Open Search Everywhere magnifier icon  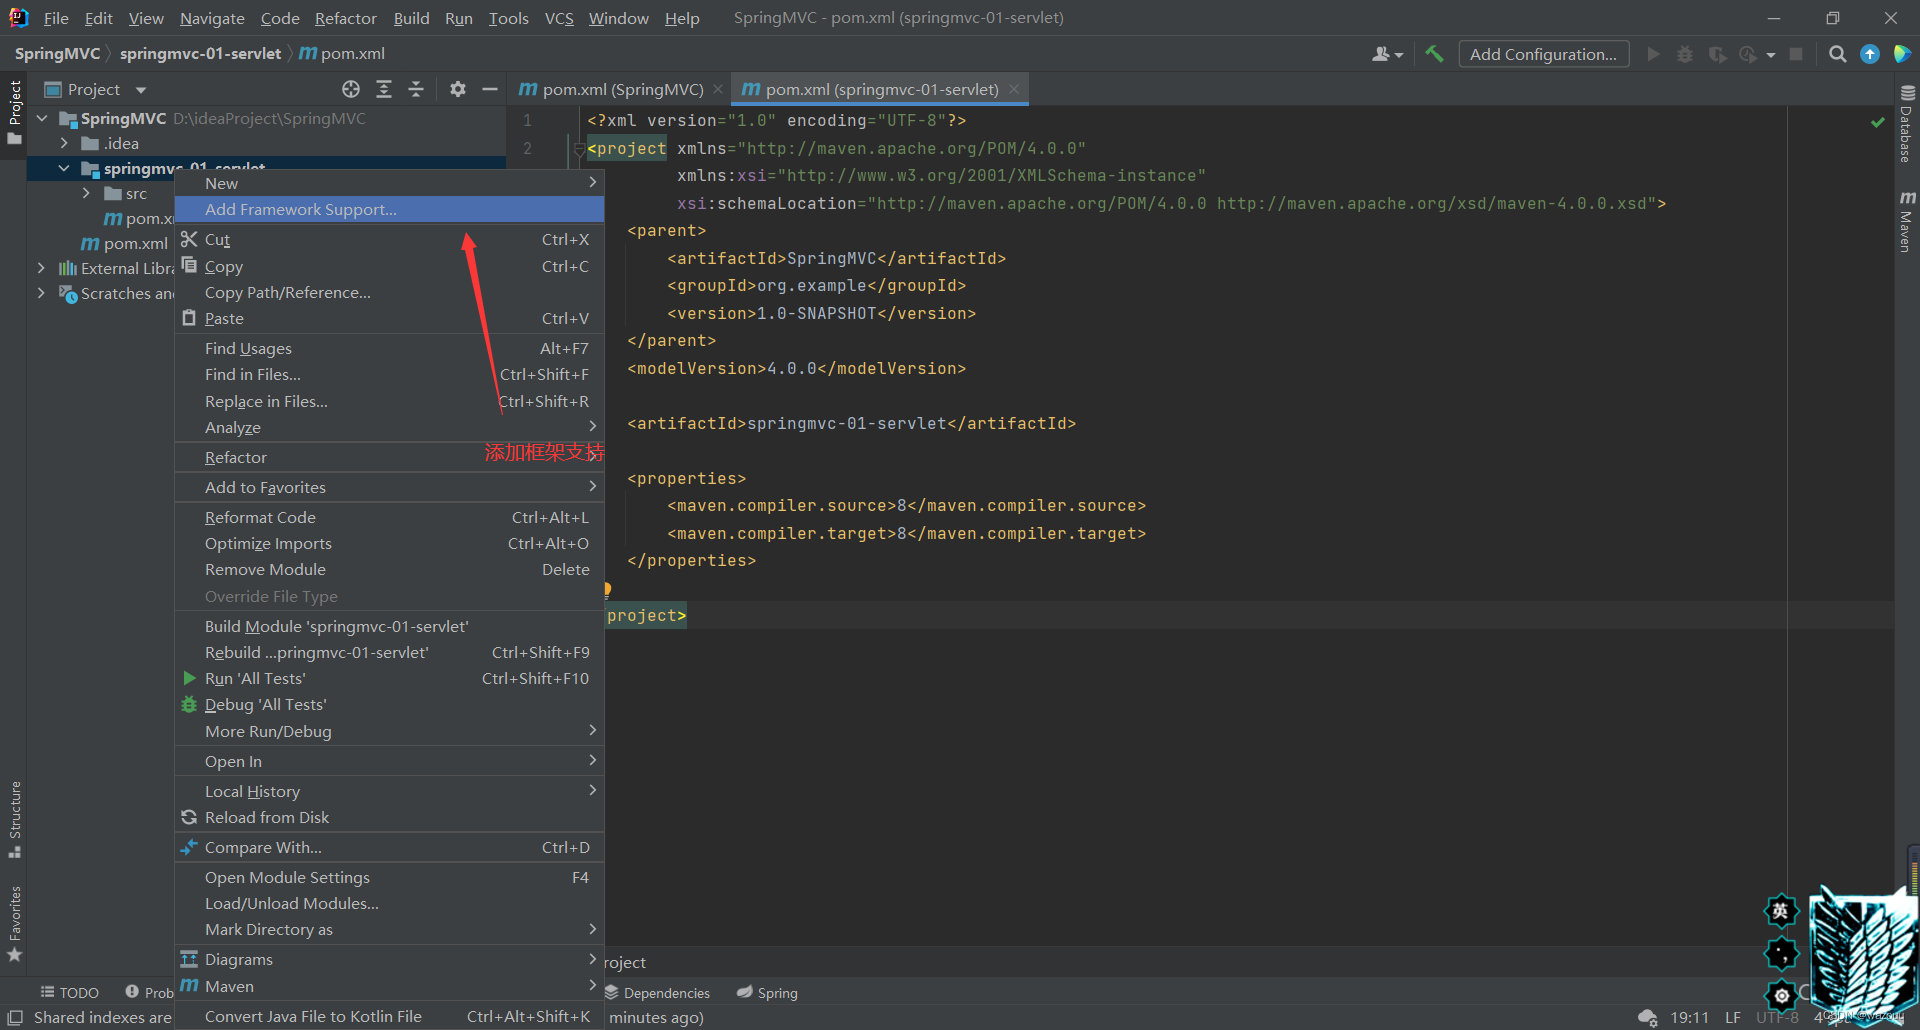tap(1837, 54)
